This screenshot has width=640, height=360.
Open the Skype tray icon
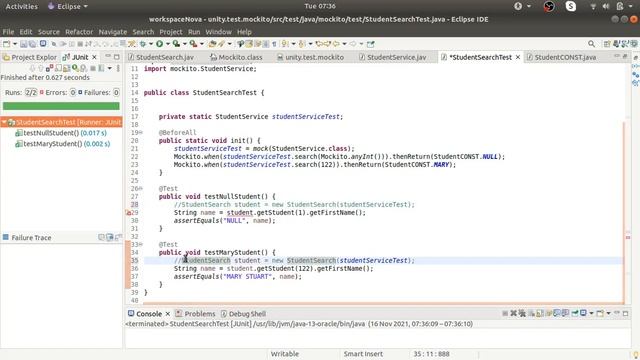571,6
